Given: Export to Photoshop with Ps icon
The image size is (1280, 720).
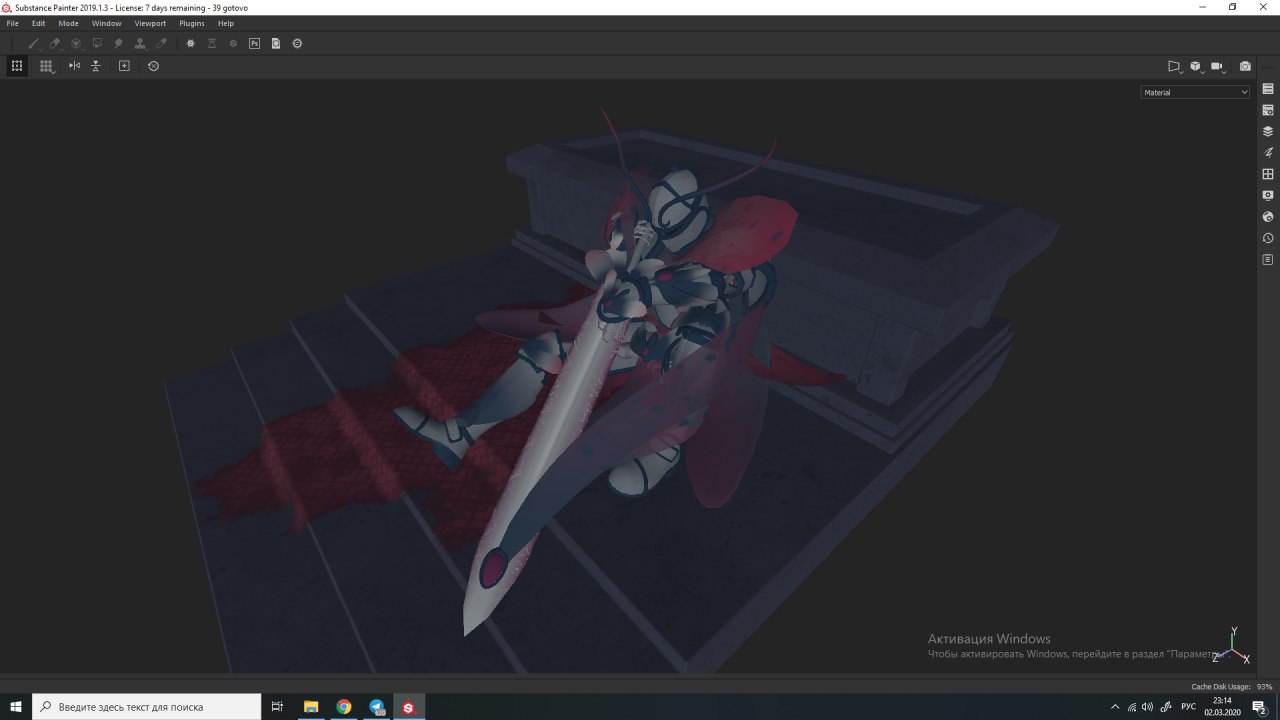Looking at the screenshot, I should click(x=254, y=43).
